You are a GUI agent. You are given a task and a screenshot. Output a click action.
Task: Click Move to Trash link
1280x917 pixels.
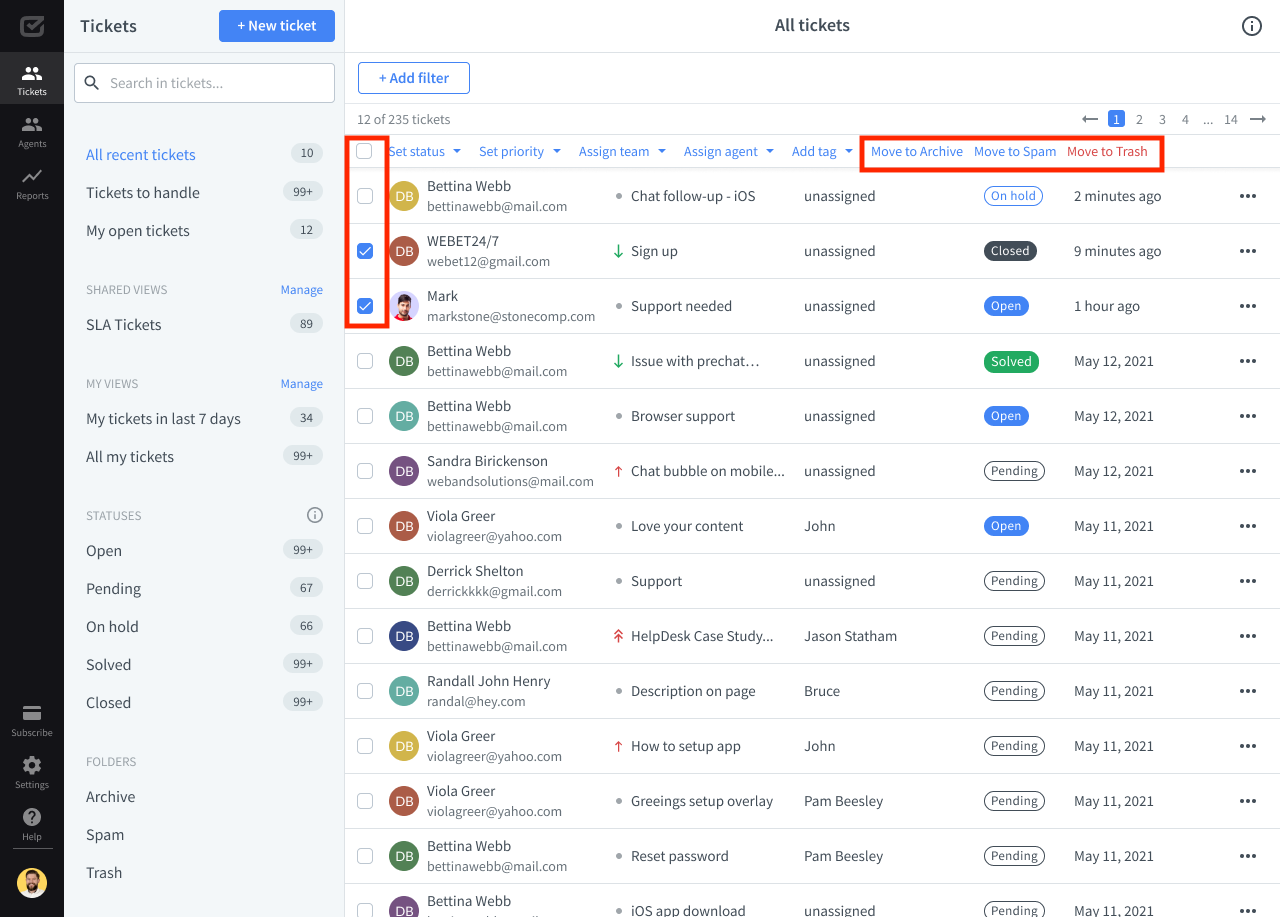click(x=1107, y=152)
